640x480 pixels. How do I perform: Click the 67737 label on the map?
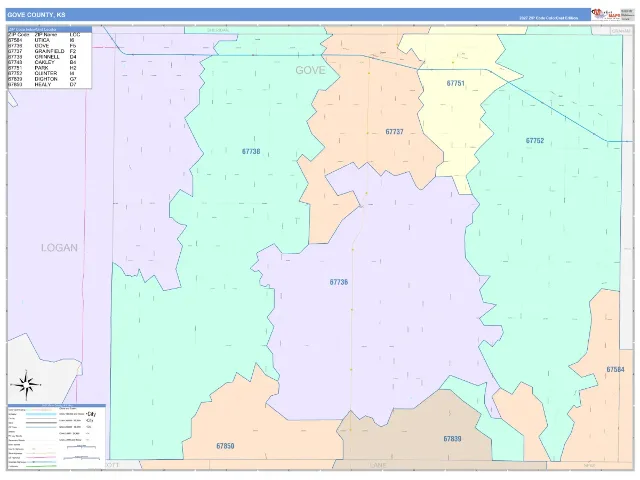tap(394, 132)
